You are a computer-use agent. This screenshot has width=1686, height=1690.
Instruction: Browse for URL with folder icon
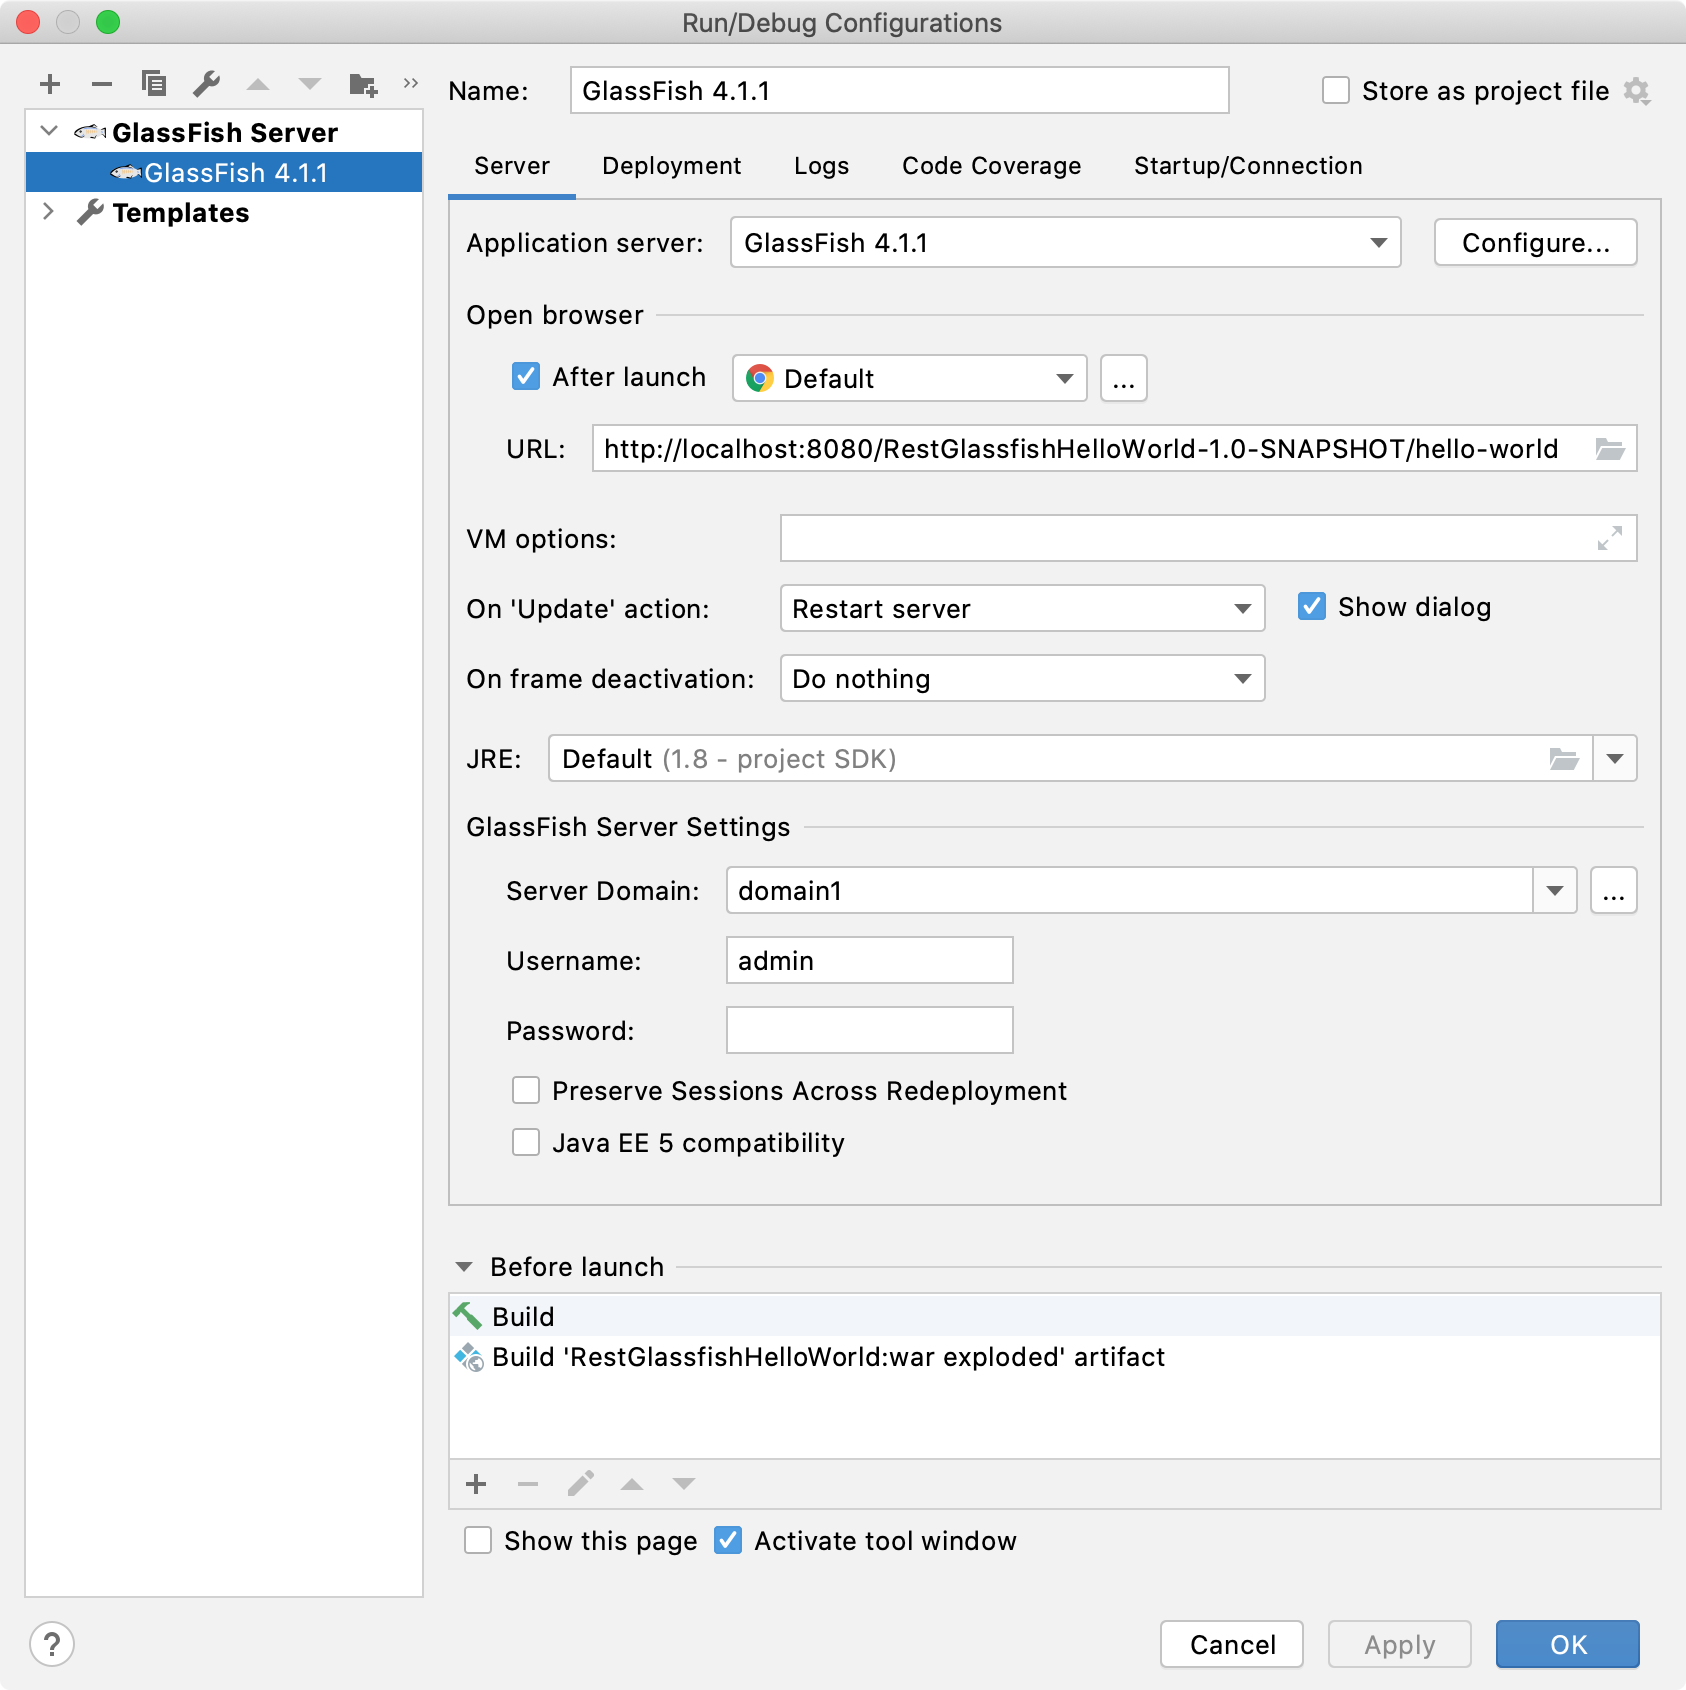[1610, 449]
